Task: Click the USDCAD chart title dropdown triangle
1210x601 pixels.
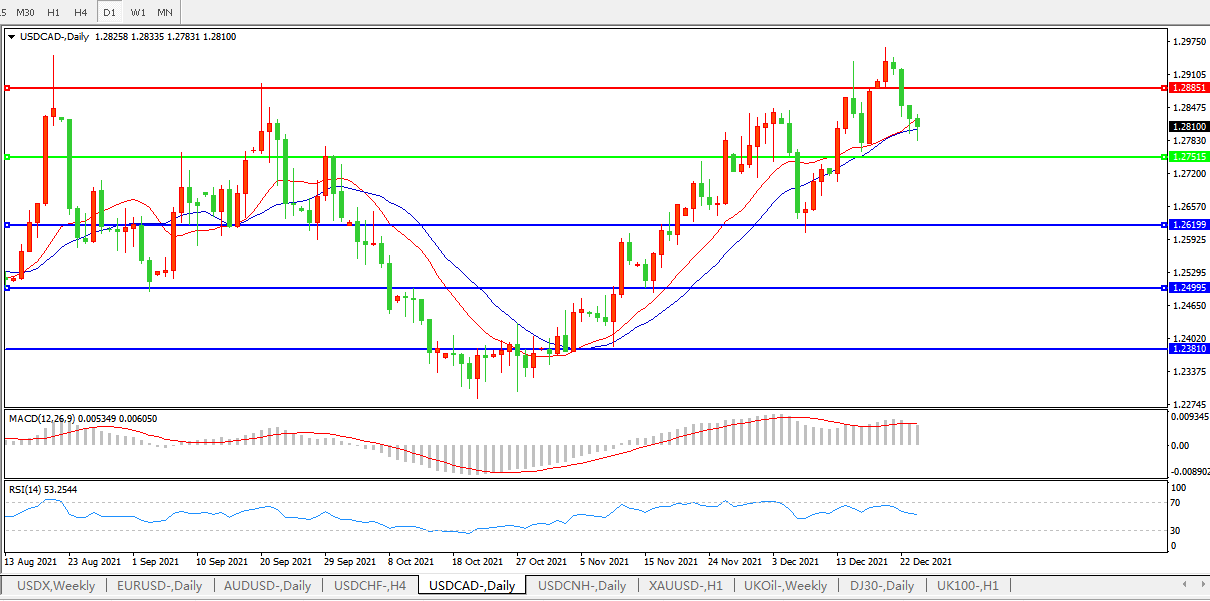Action: (x=11, y=37)
